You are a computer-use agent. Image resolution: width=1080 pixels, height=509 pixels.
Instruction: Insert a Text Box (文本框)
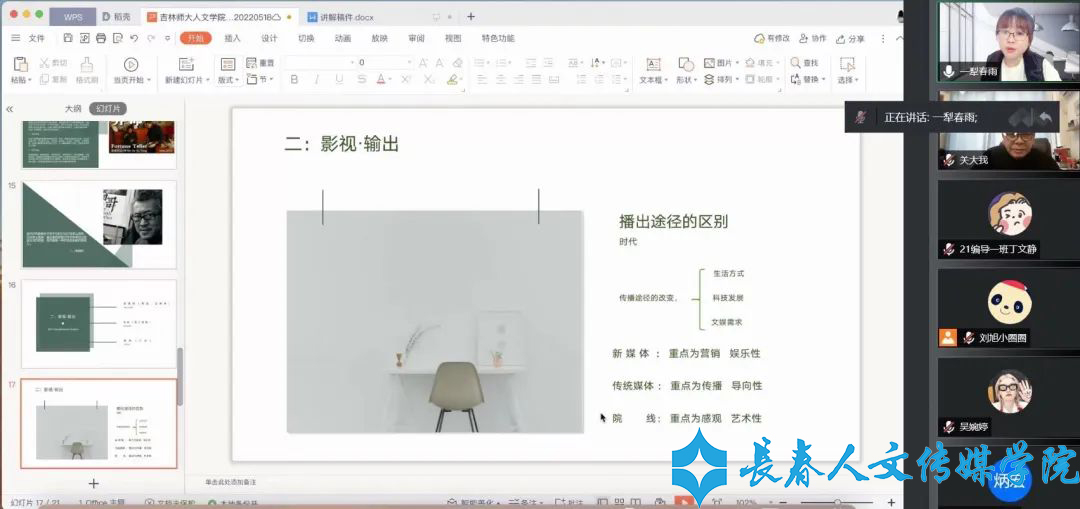click(651, 64)
